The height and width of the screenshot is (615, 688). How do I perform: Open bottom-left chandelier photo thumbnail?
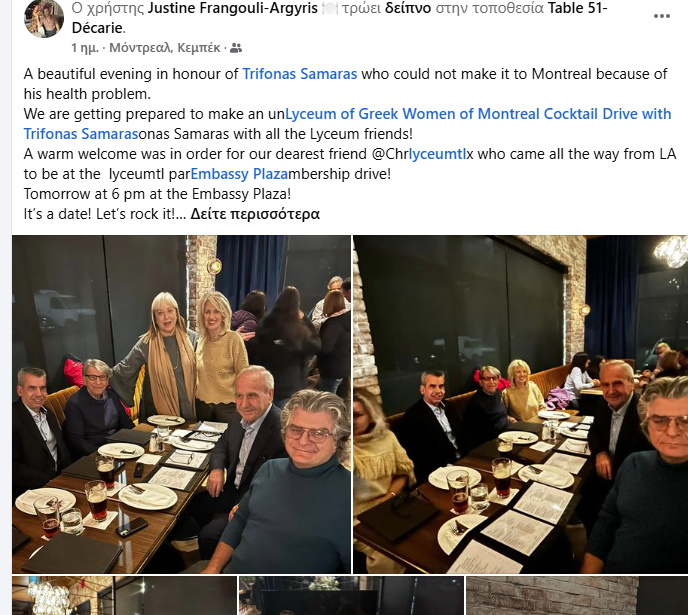coord(124,596)
